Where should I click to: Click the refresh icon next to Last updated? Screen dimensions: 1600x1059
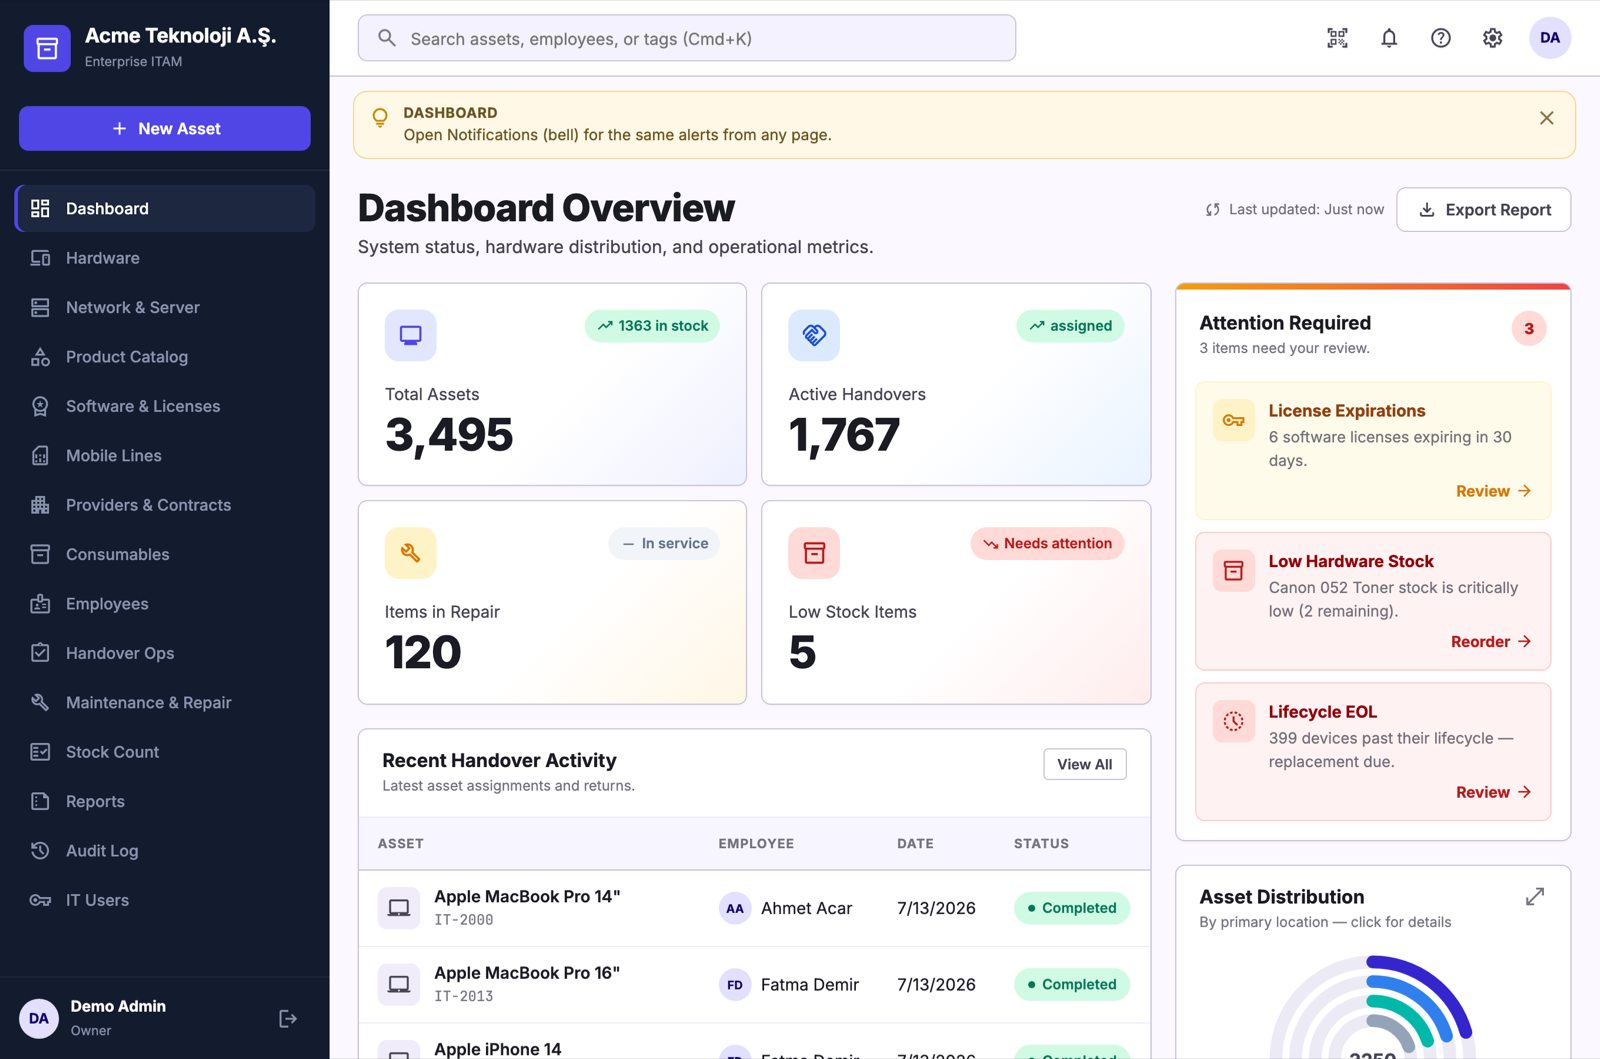[1213, 210]
